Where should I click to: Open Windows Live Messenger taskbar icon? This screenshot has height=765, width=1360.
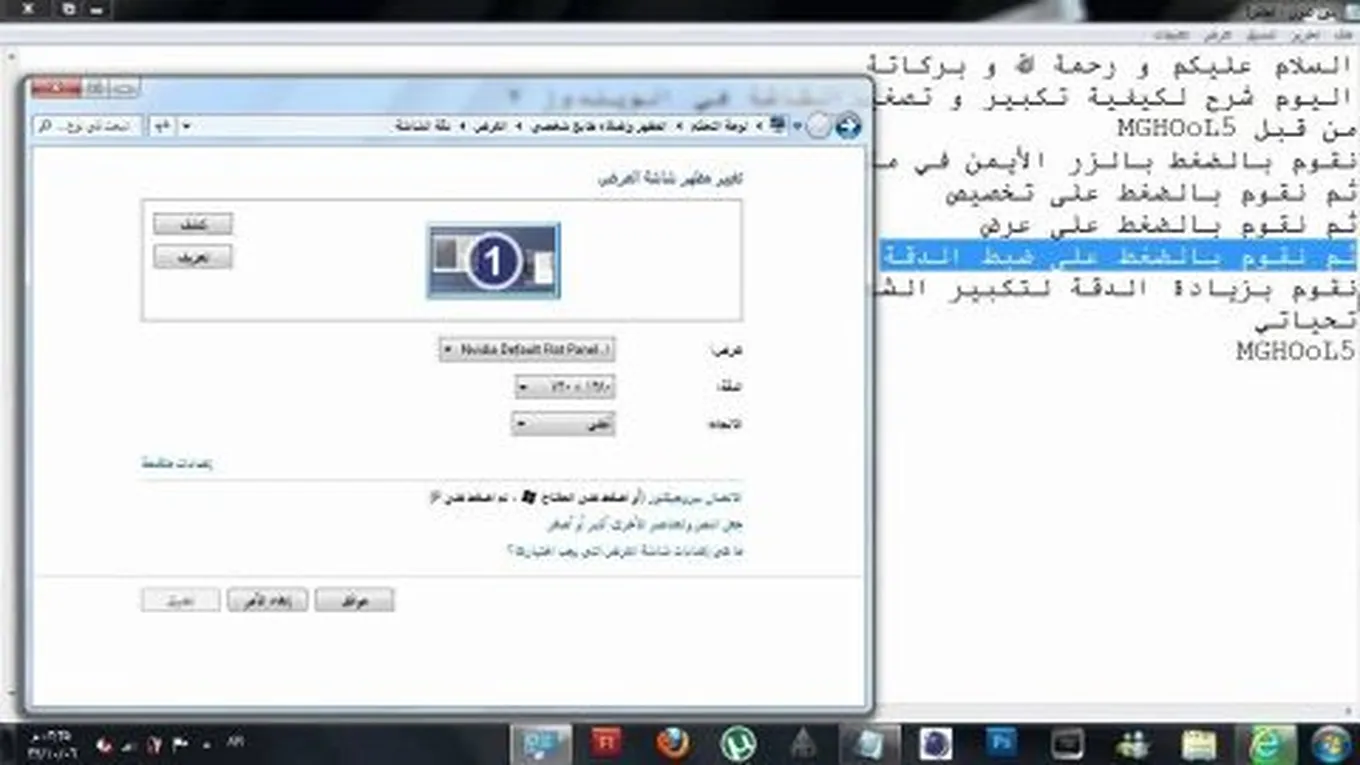coord(1133,743)
